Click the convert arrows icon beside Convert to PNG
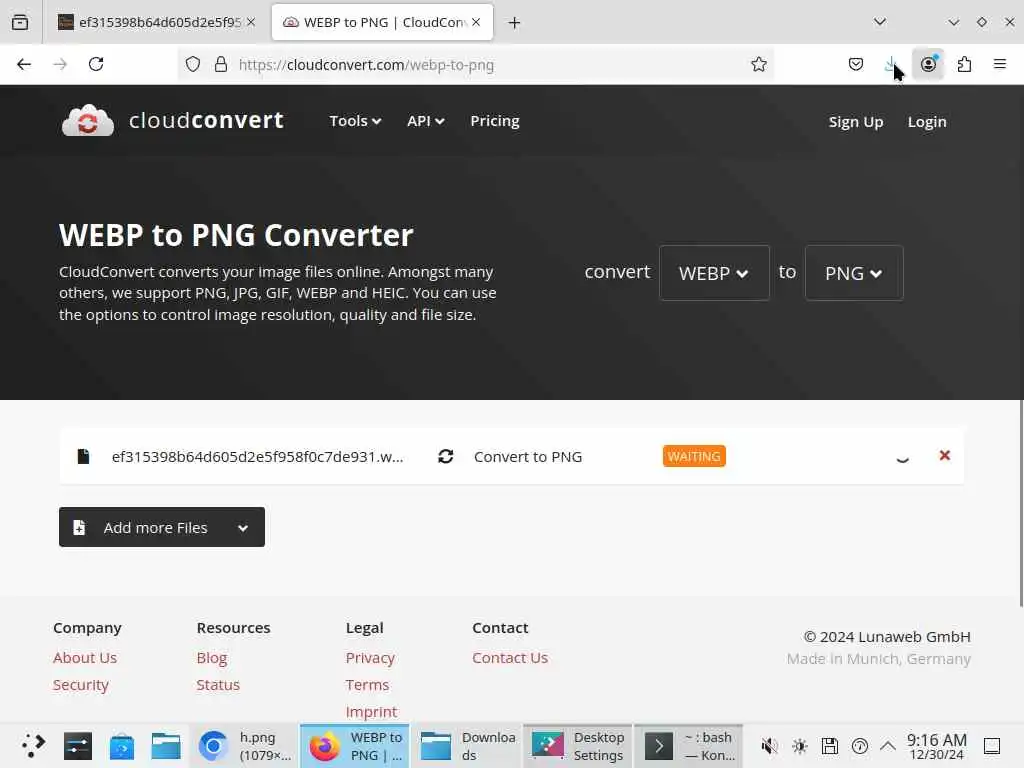Viewport: 1024px width, 768px height. (445, 456)
